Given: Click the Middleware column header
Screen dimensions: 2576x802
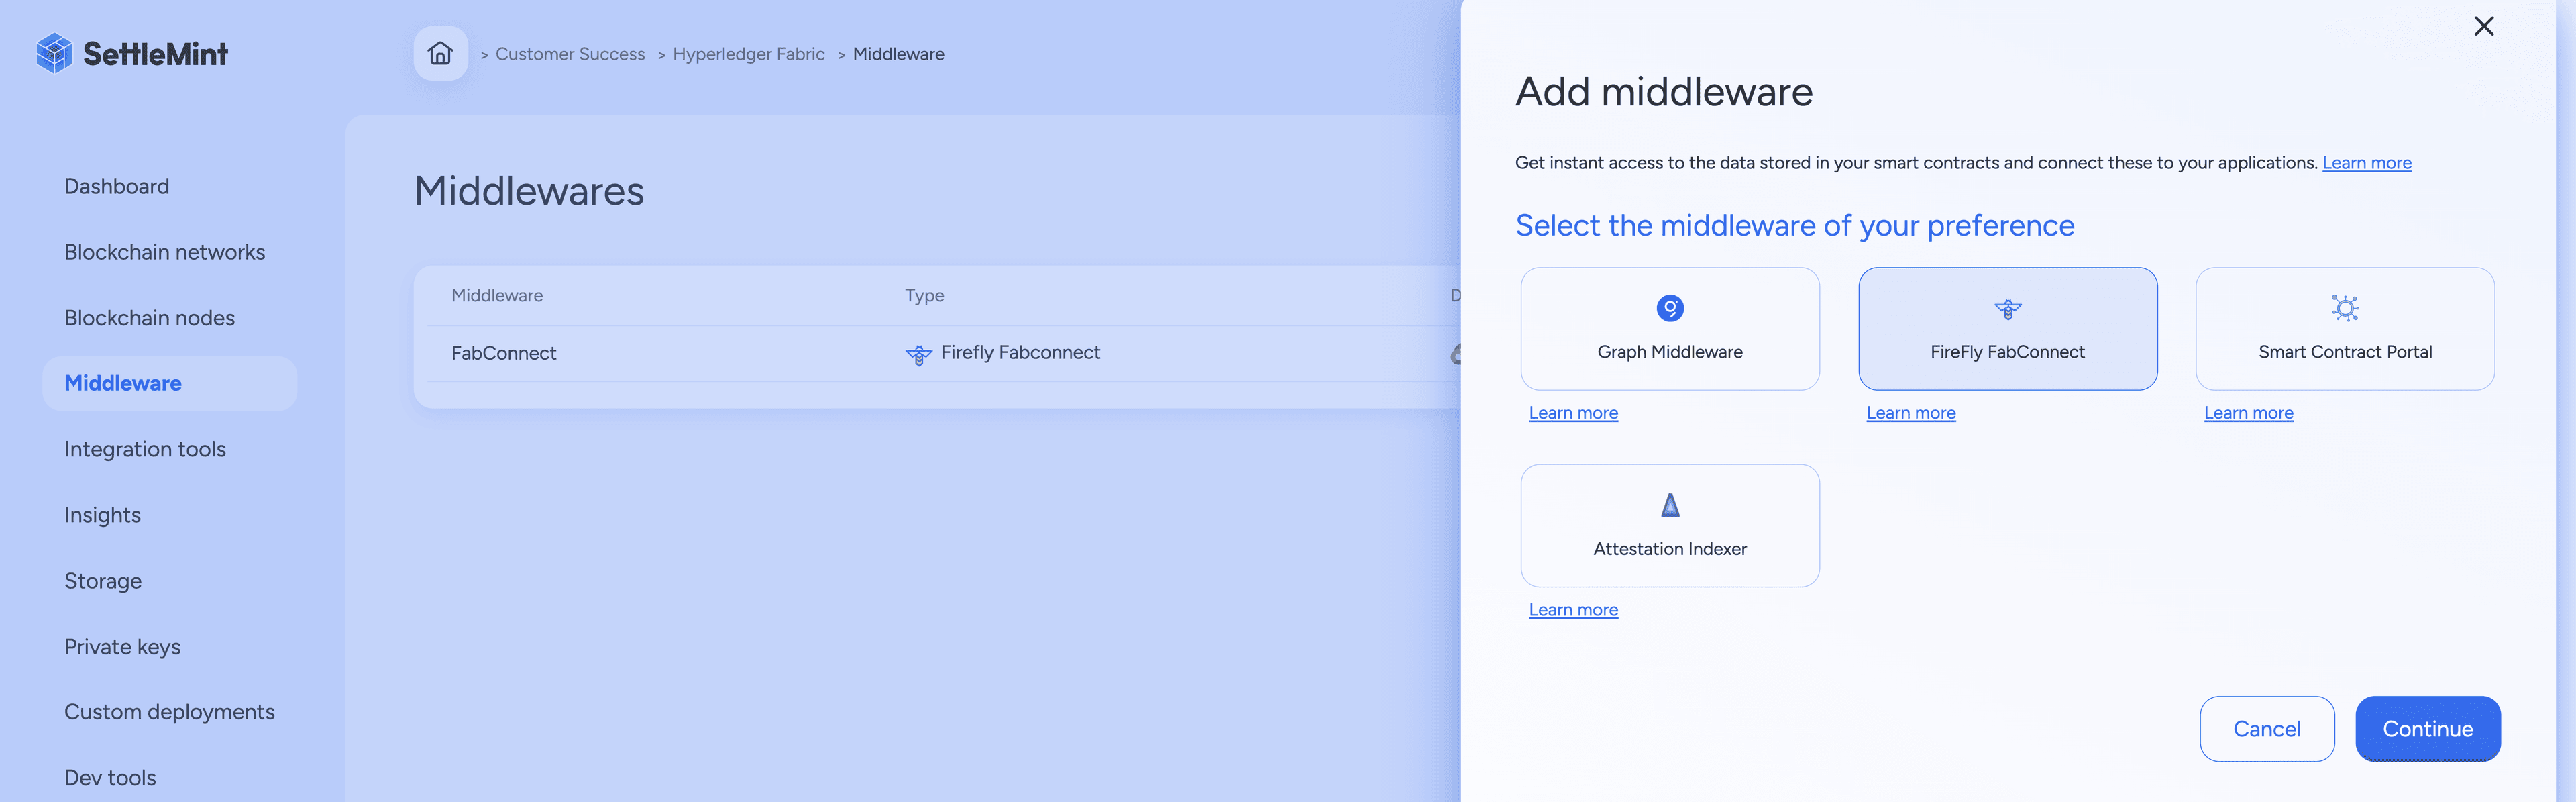Looking at the screenshot, I should coord(497,295).
